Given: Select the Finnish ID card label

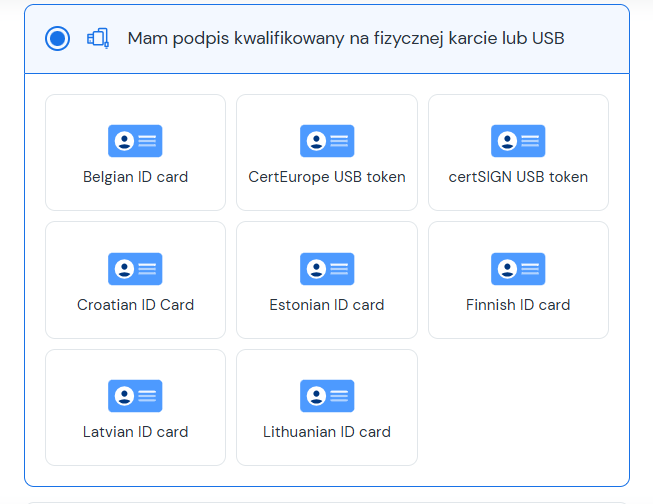Looking at the screenshot, I should click(518, 305).
